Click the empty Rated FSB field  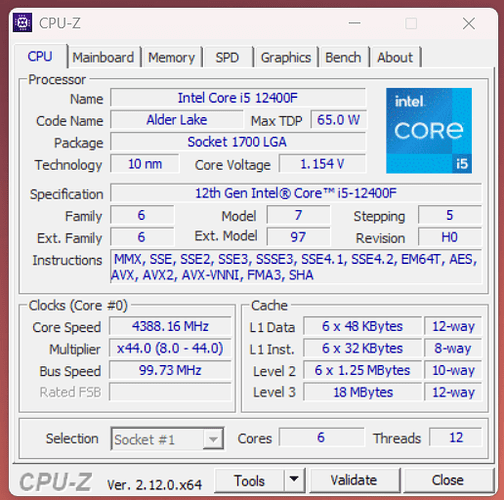[170, 392]
